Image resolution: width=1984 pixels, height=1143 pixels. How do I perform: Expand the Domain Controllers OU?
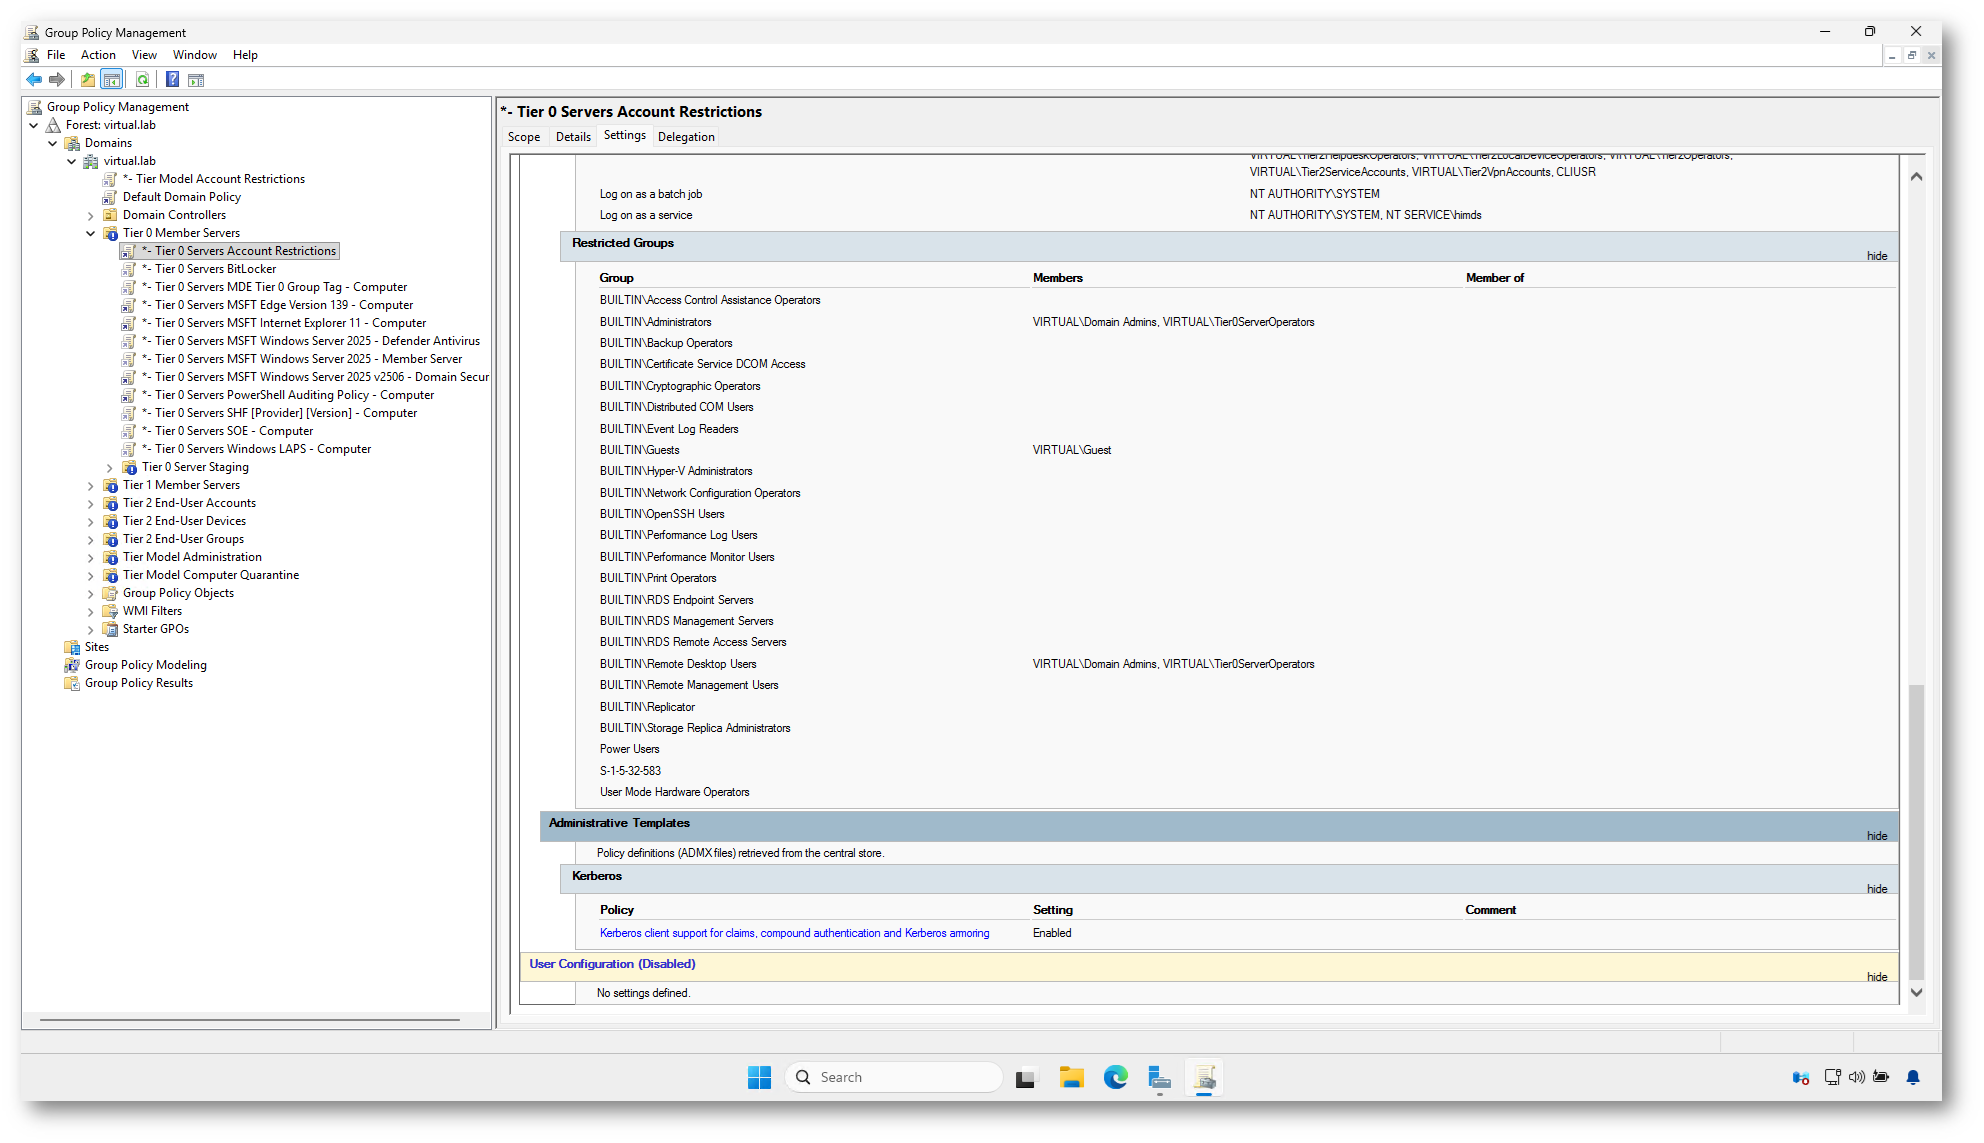coord(91,216)
